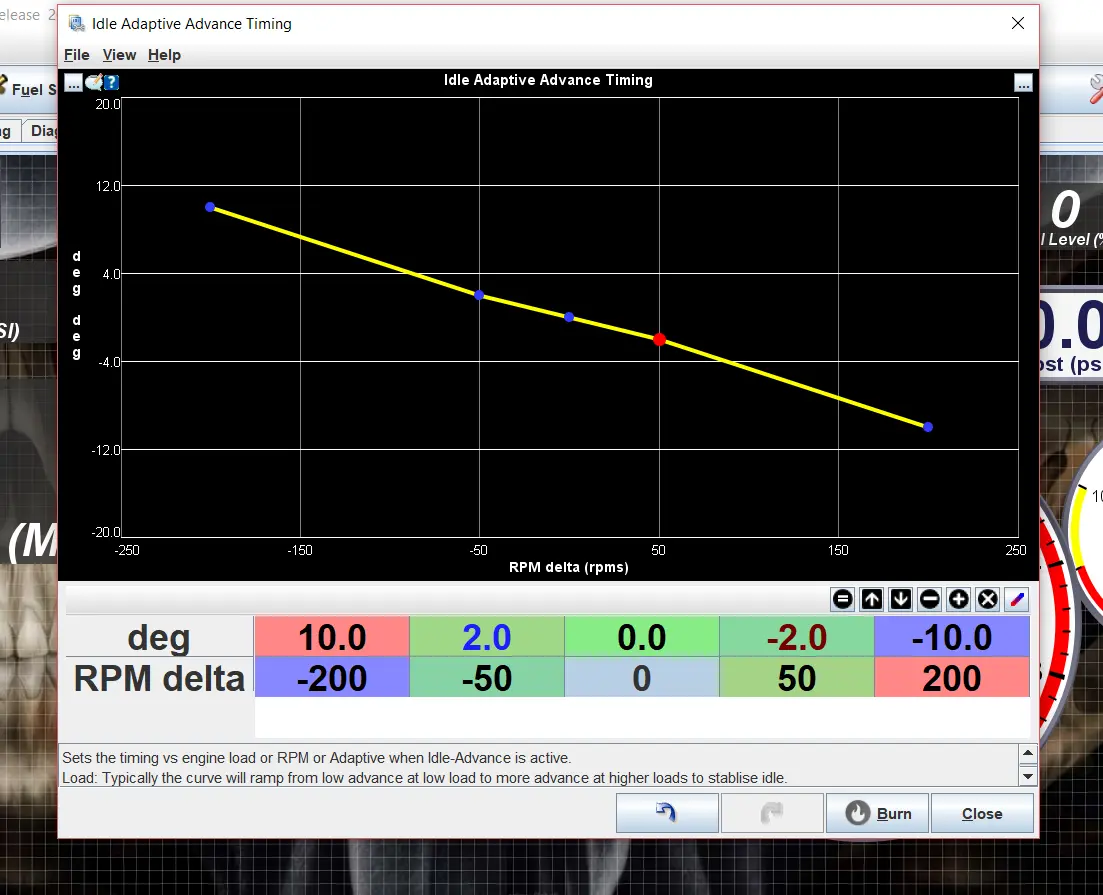Click the undo arrow button
This screenshot has width=1103, height=895.
[x=667, y=813]
